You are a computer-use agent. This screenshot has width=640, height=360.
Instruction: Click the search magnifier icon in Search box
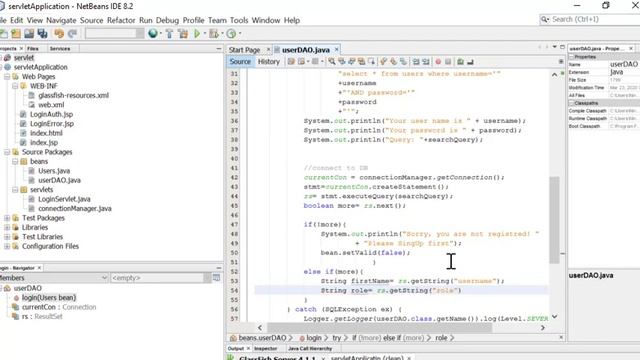(545, 19)
